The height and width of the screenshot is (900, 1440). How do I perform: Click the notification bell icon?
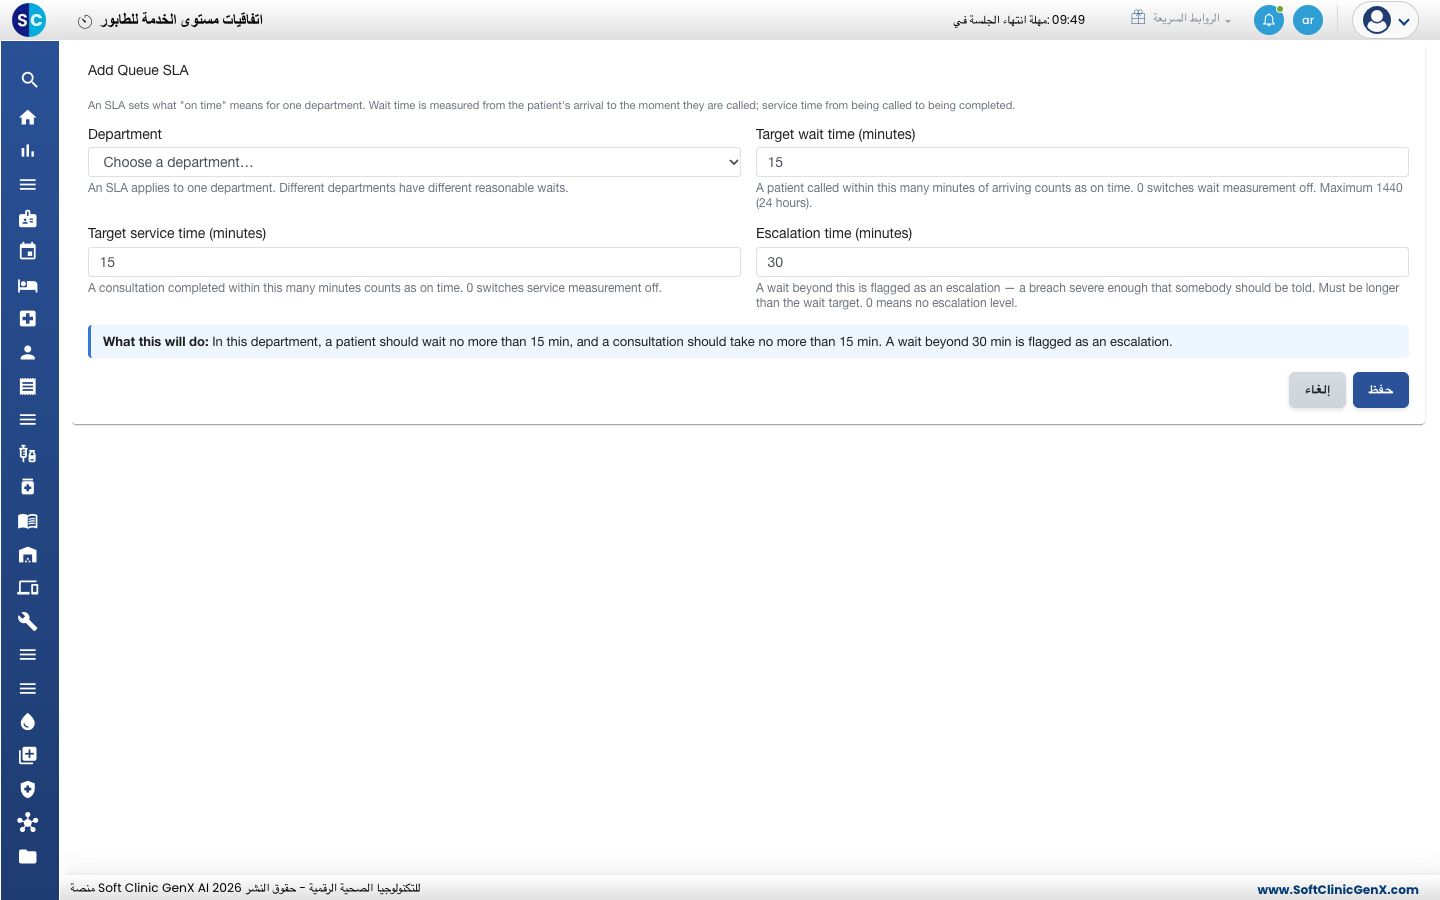point(1269,20)
